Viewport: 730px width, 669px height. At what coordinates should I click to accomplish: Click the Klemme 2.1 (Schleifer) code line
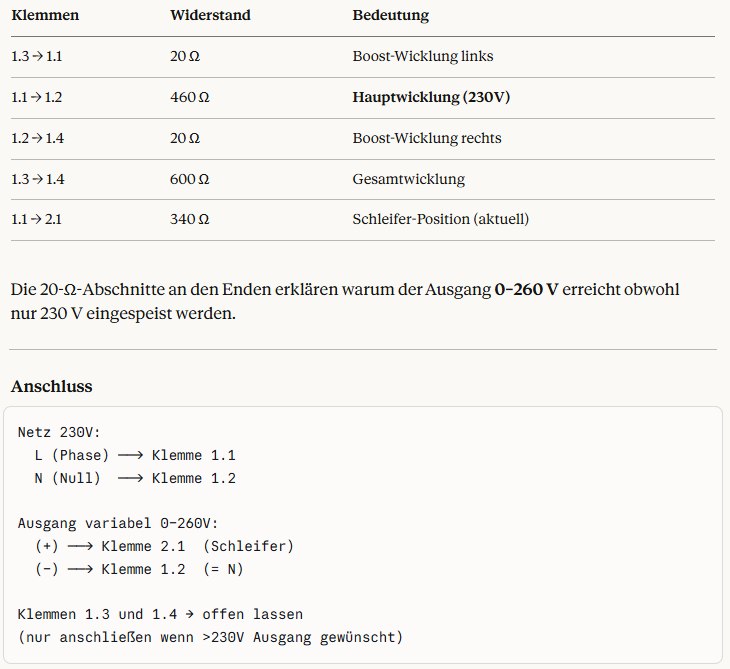pos(165,546)
